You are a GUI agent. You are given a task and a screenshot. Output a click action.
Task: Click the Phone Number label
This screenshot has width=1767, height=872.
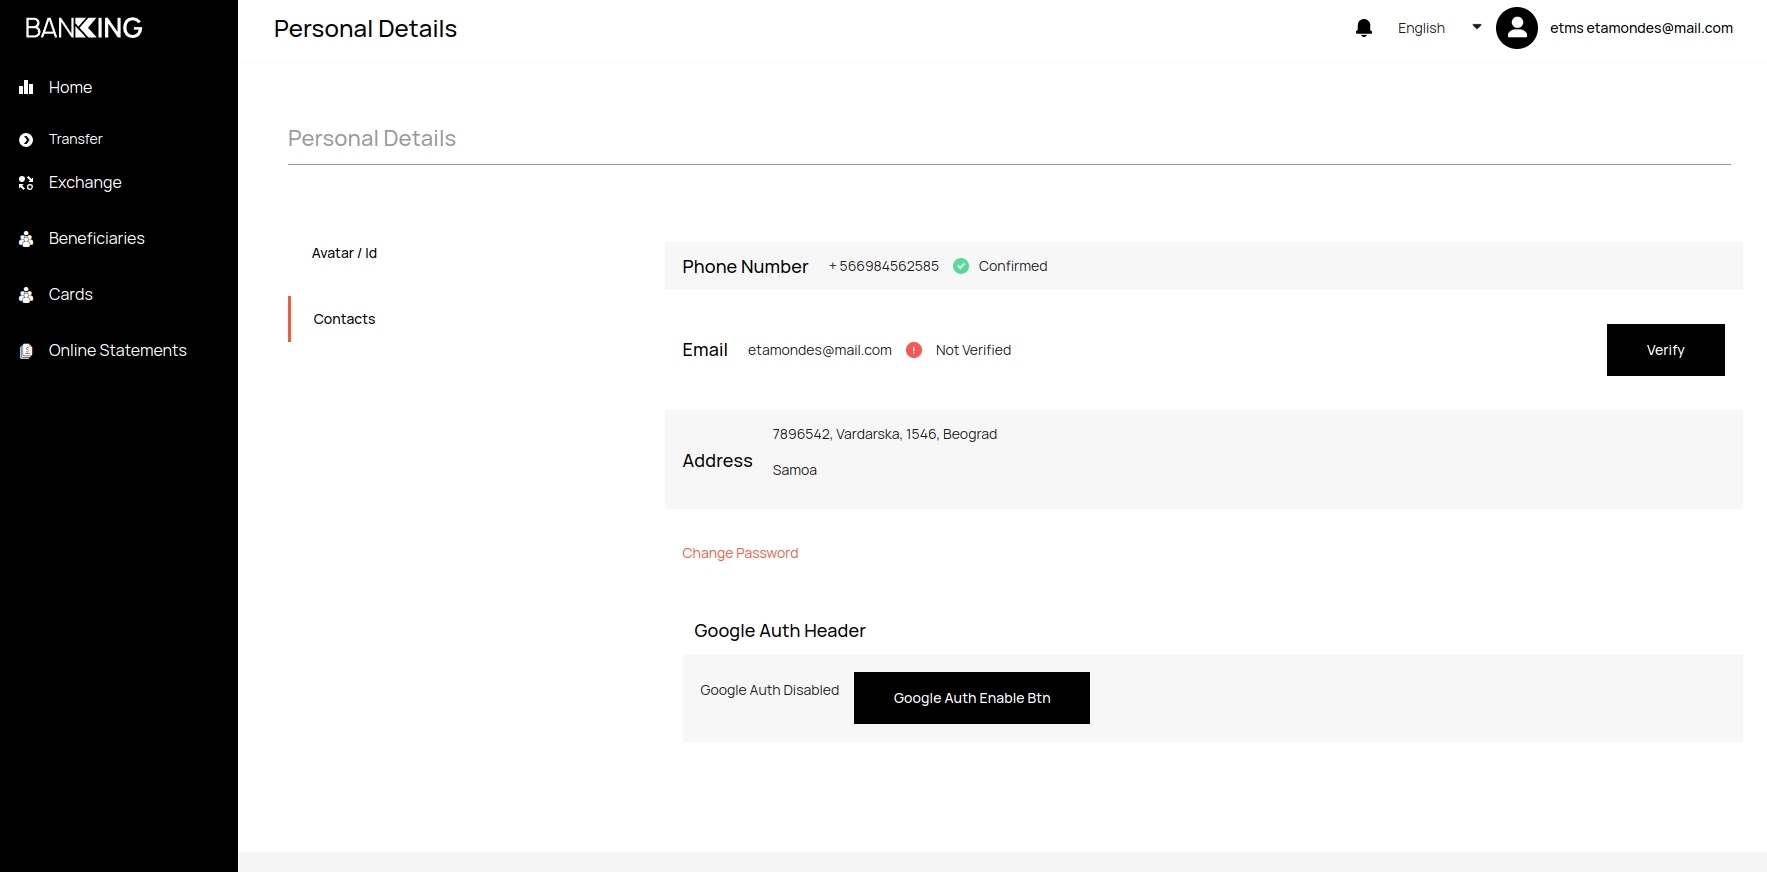point(745,267)
